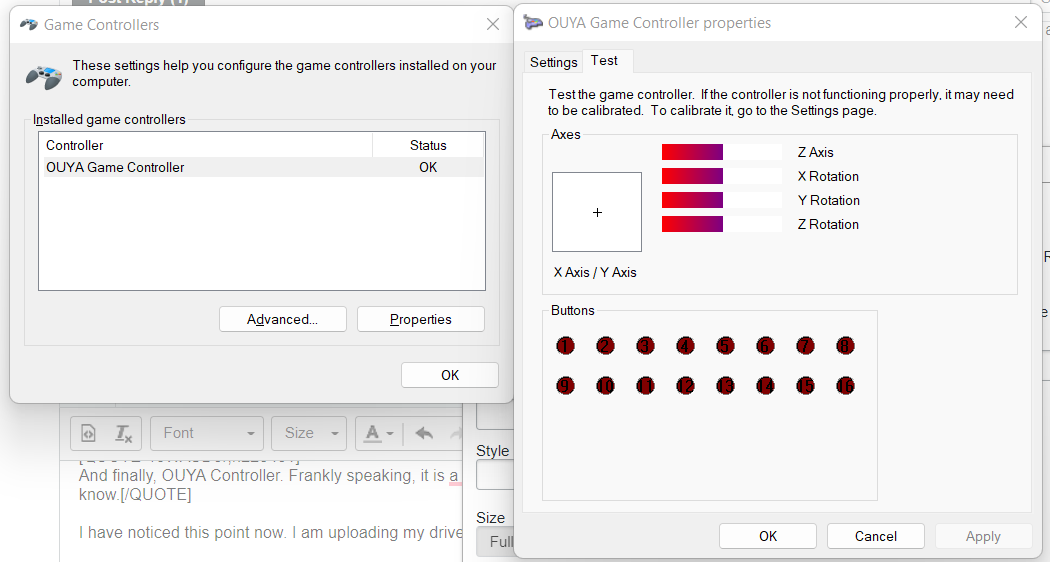
Task: Click OK in OUYA properties dialog
Action: click(x=768, y=536)
